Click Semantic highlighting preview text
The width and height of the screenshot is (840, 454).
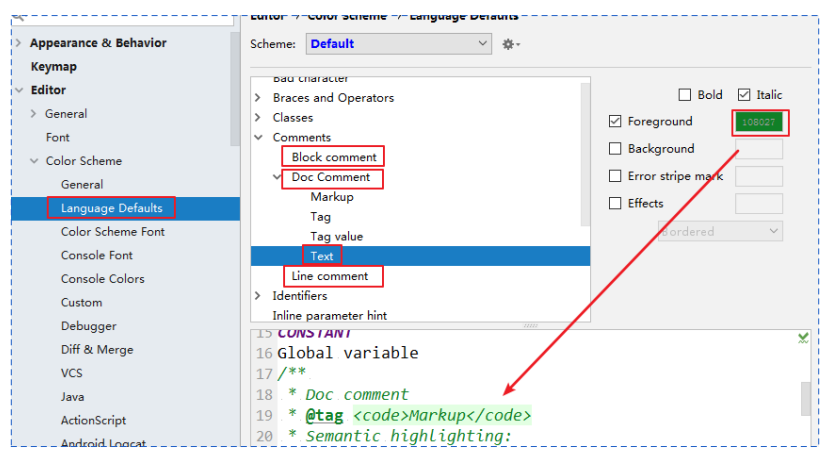tap(409, 436)
